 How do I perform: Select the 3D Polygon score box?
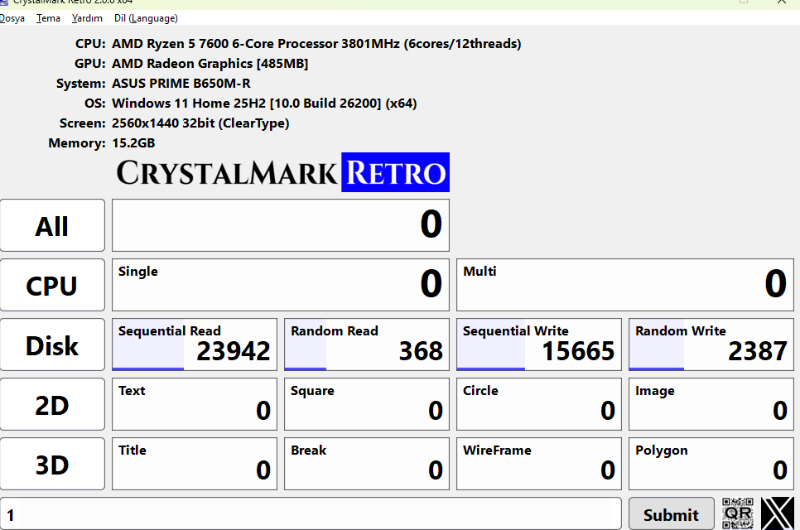pos(711,464)
